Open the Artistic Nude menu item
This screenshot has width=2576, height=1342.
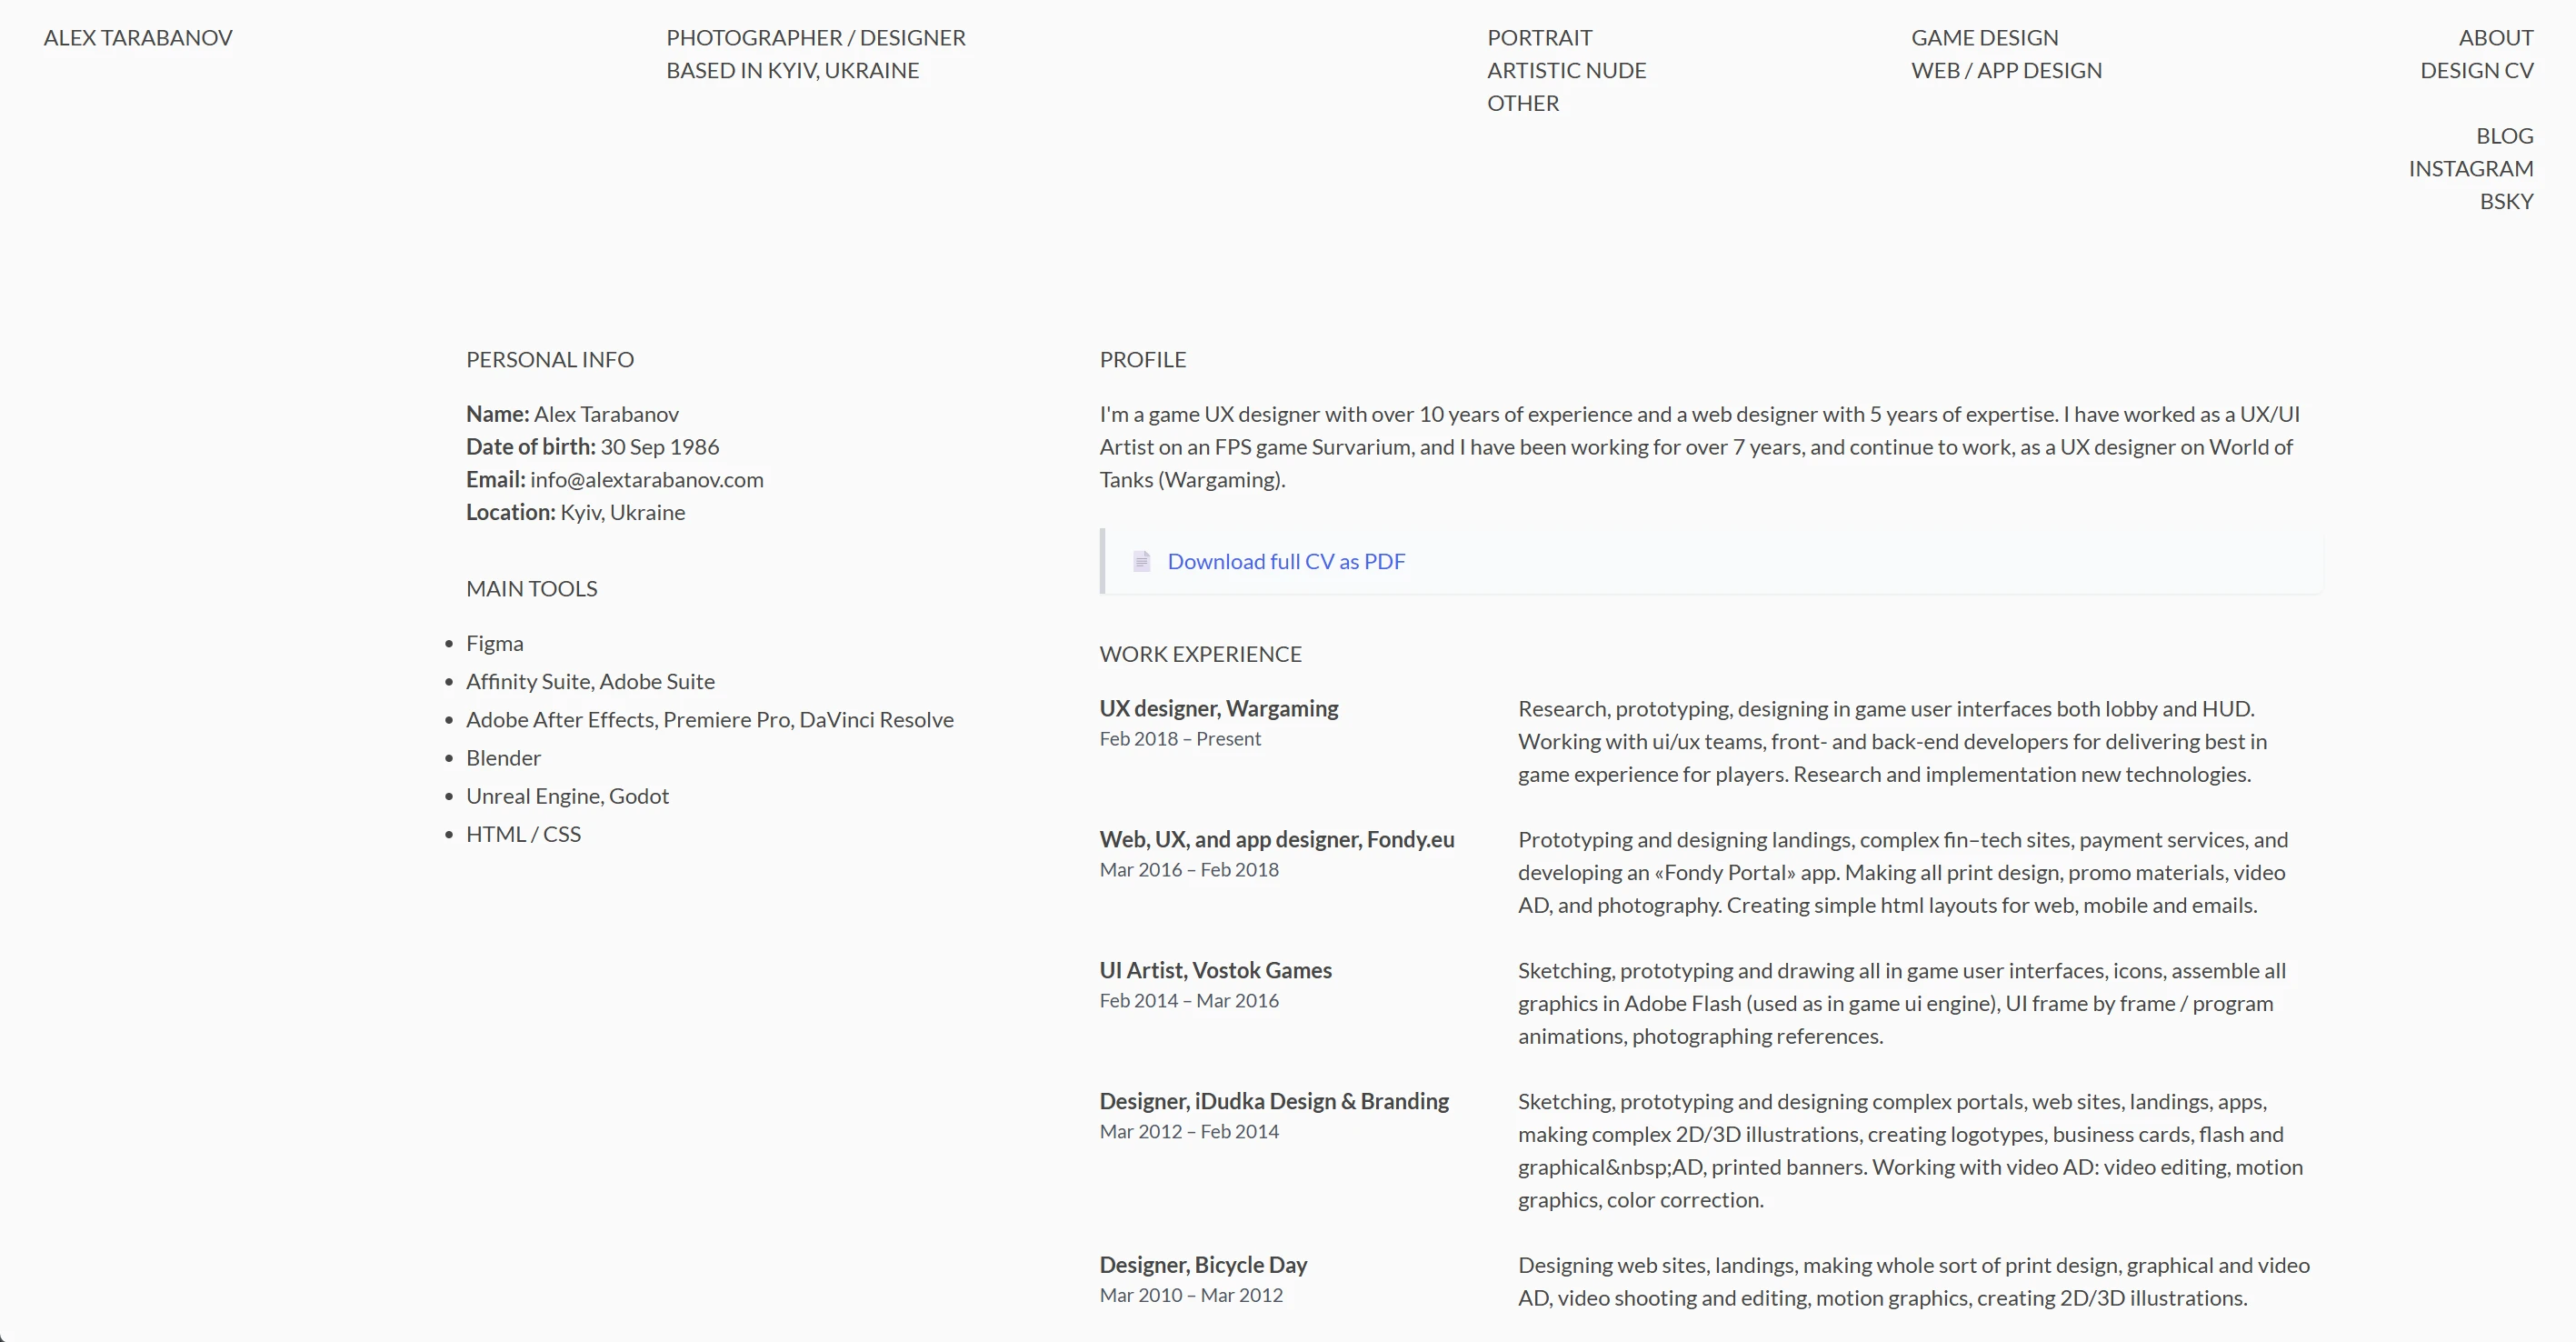pos(1566,71)
